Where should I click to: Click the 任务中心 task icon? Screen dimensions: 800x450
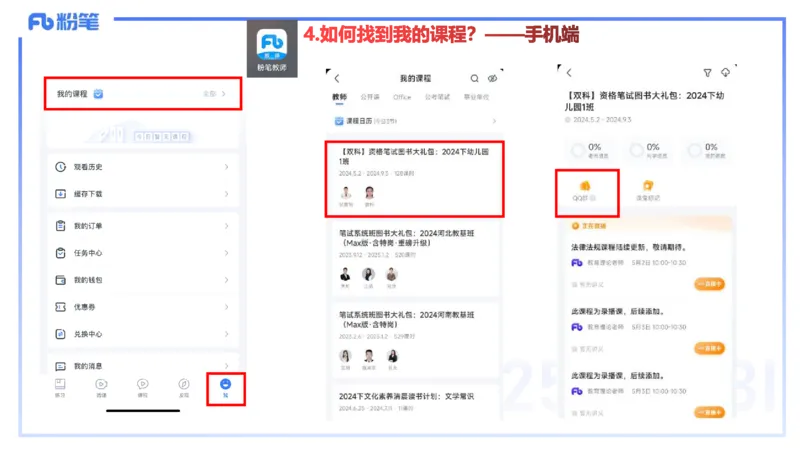pyautogui.click(x=60, y=253)
